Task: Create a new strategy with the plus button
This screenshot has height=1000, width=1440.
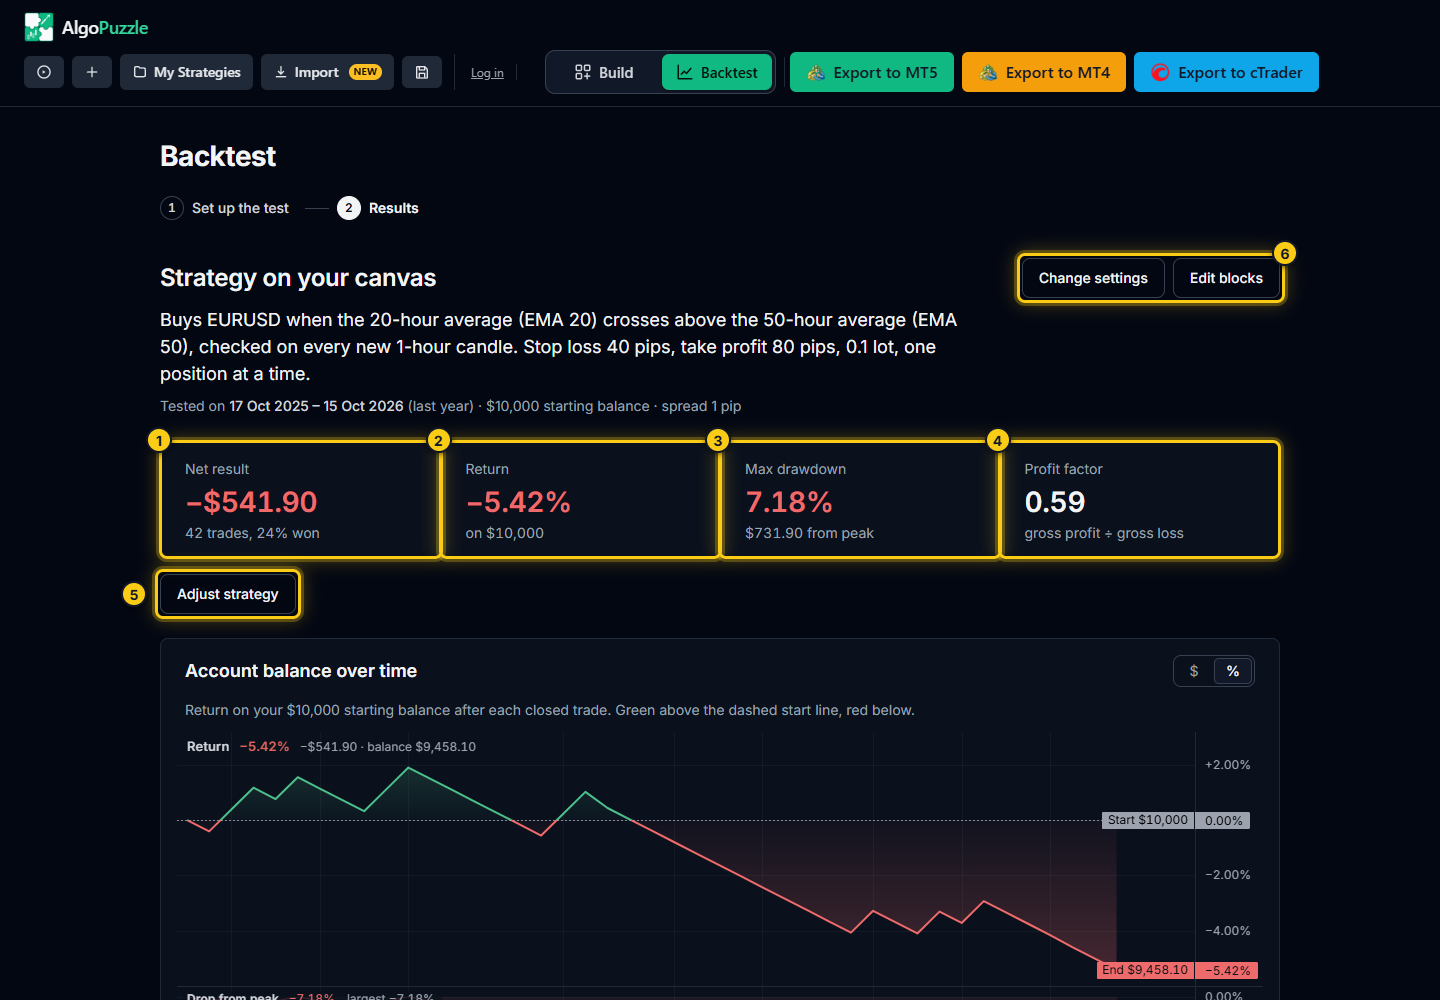Action: (x=92, y=72)
